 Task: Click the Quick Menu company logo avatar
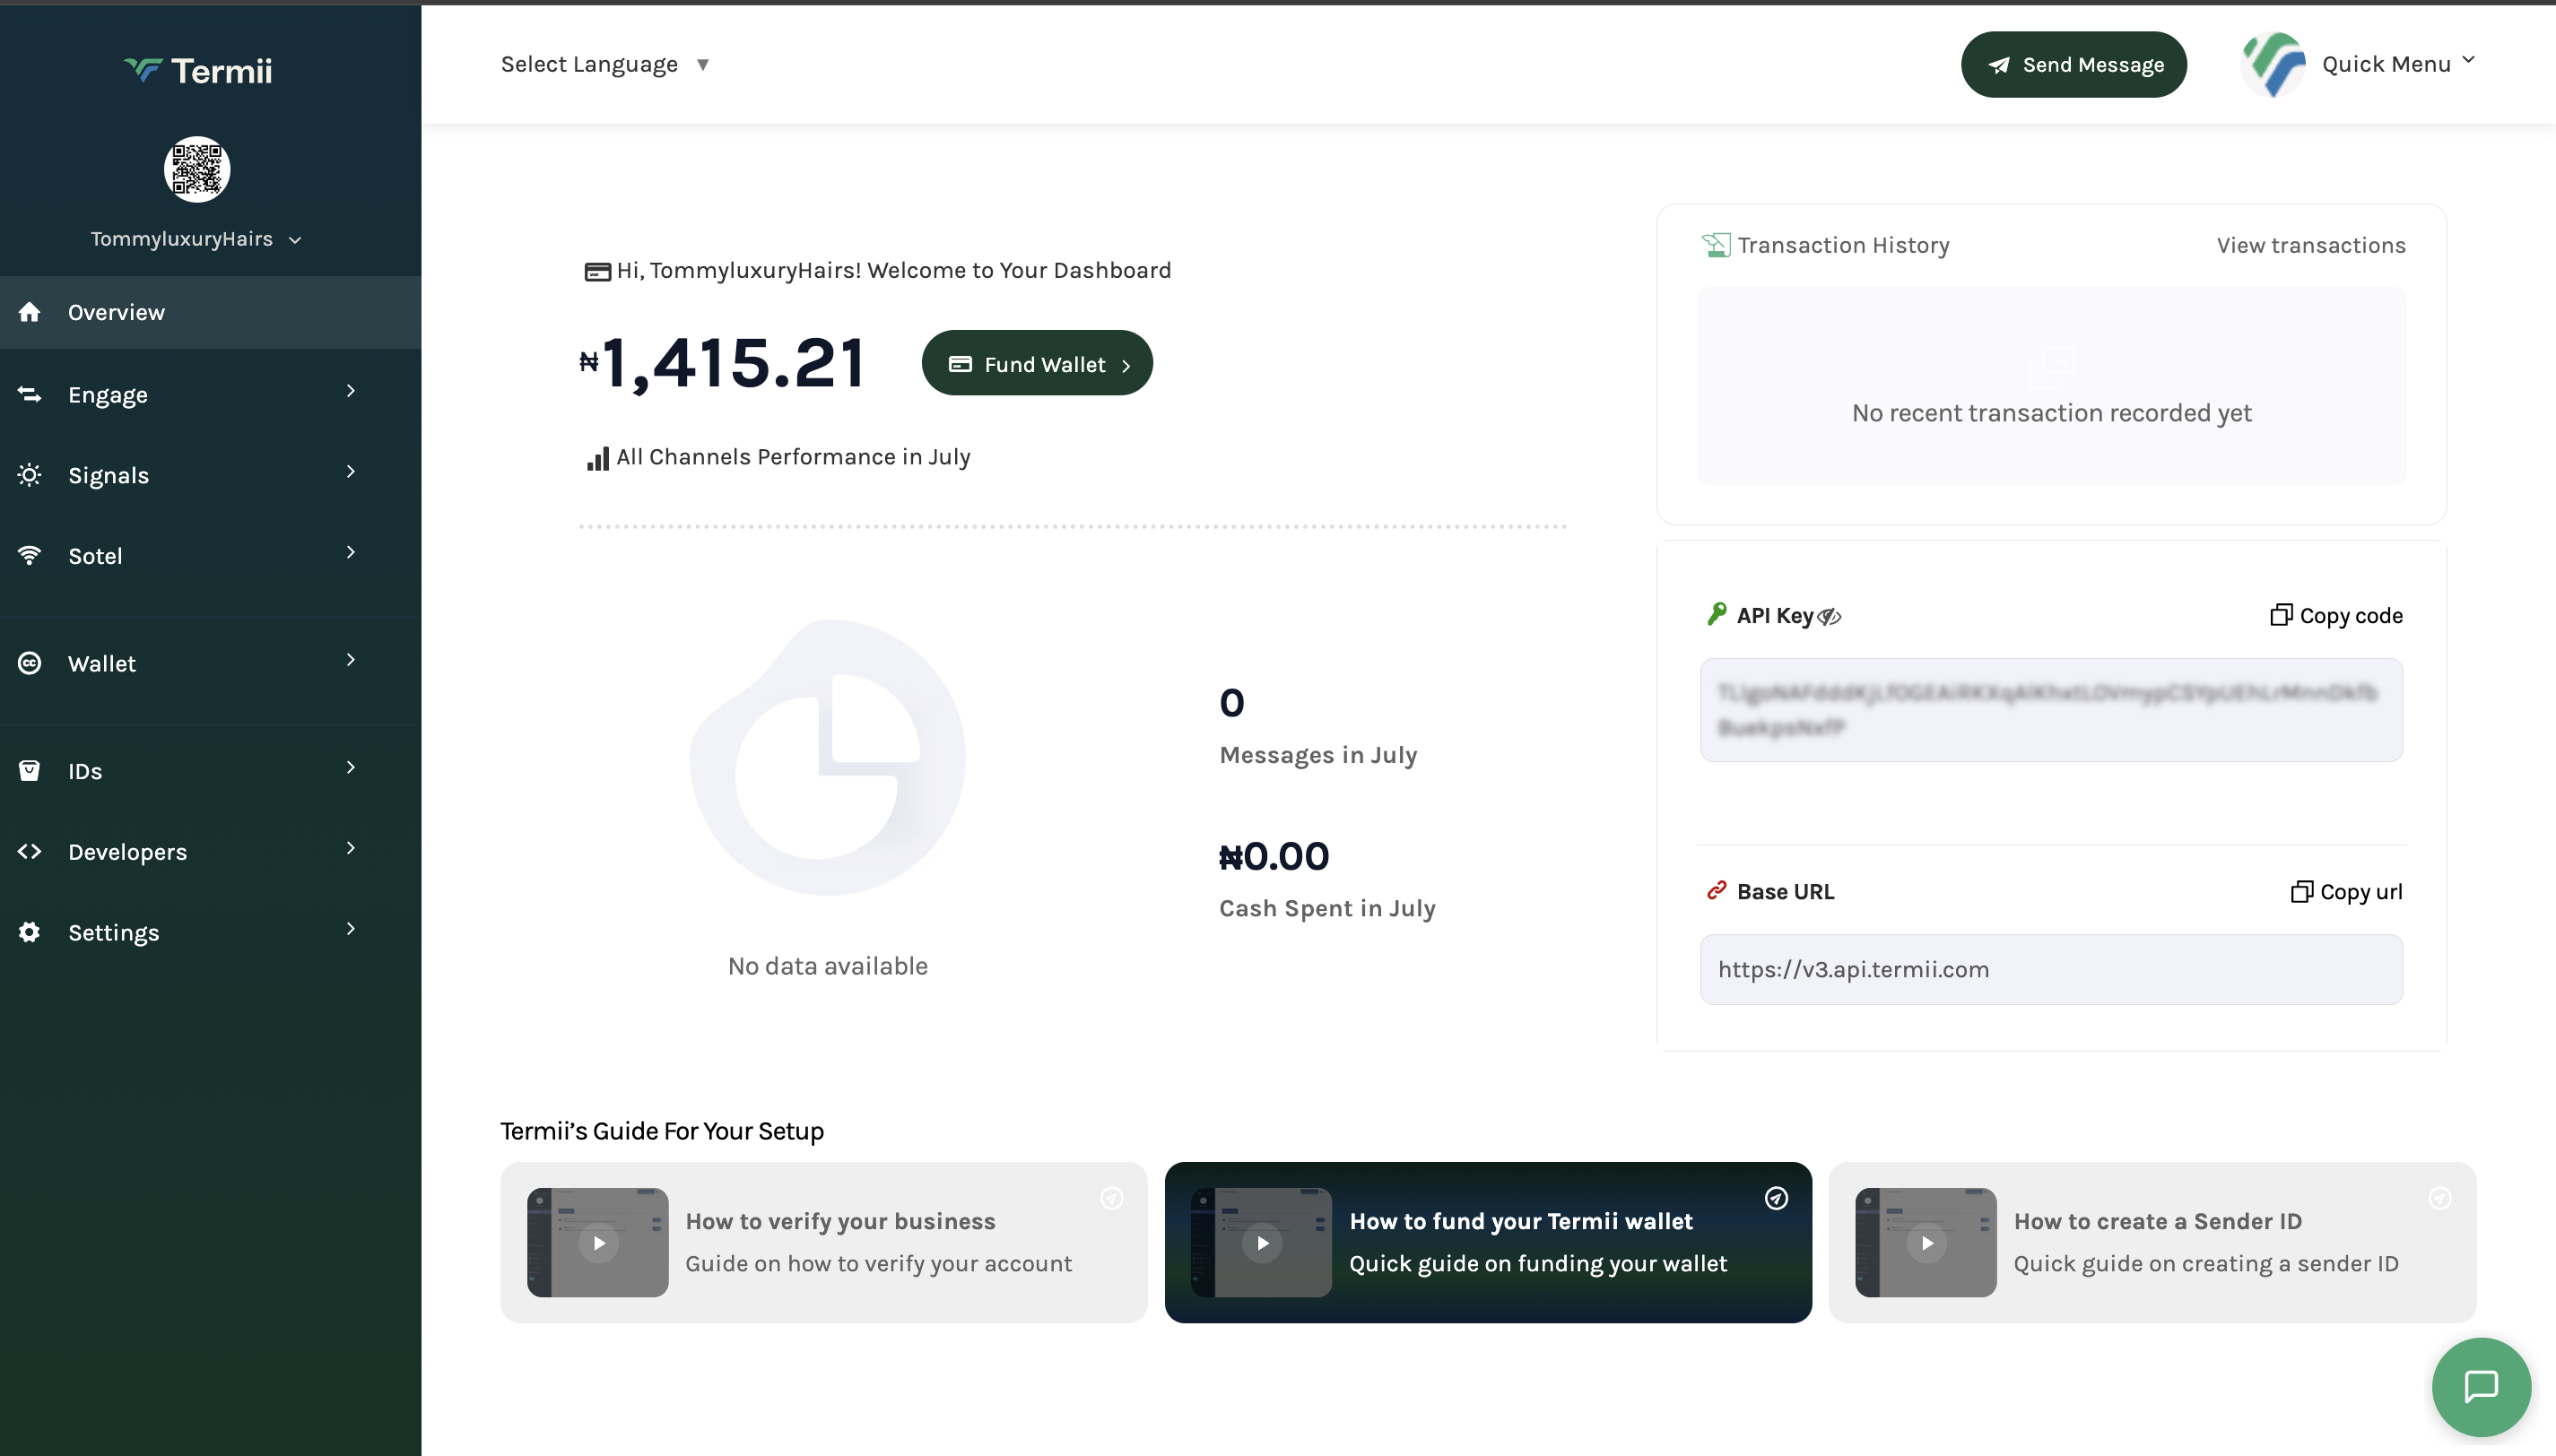coord(2273,64)
